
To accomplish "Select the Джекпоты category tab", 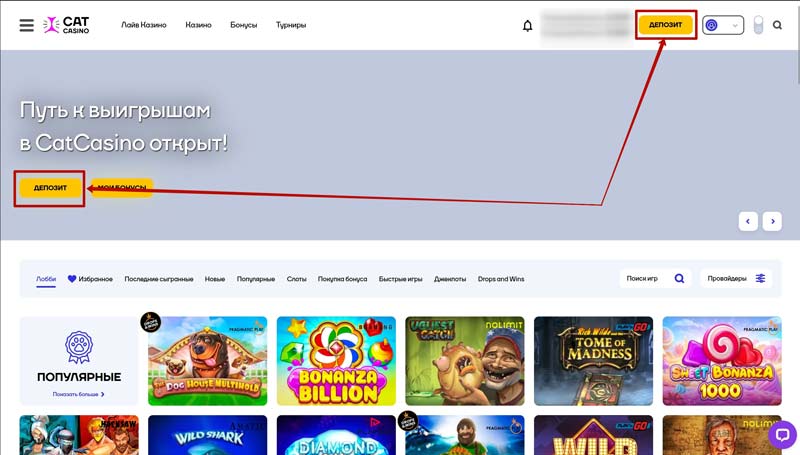I will pos(450,279).
